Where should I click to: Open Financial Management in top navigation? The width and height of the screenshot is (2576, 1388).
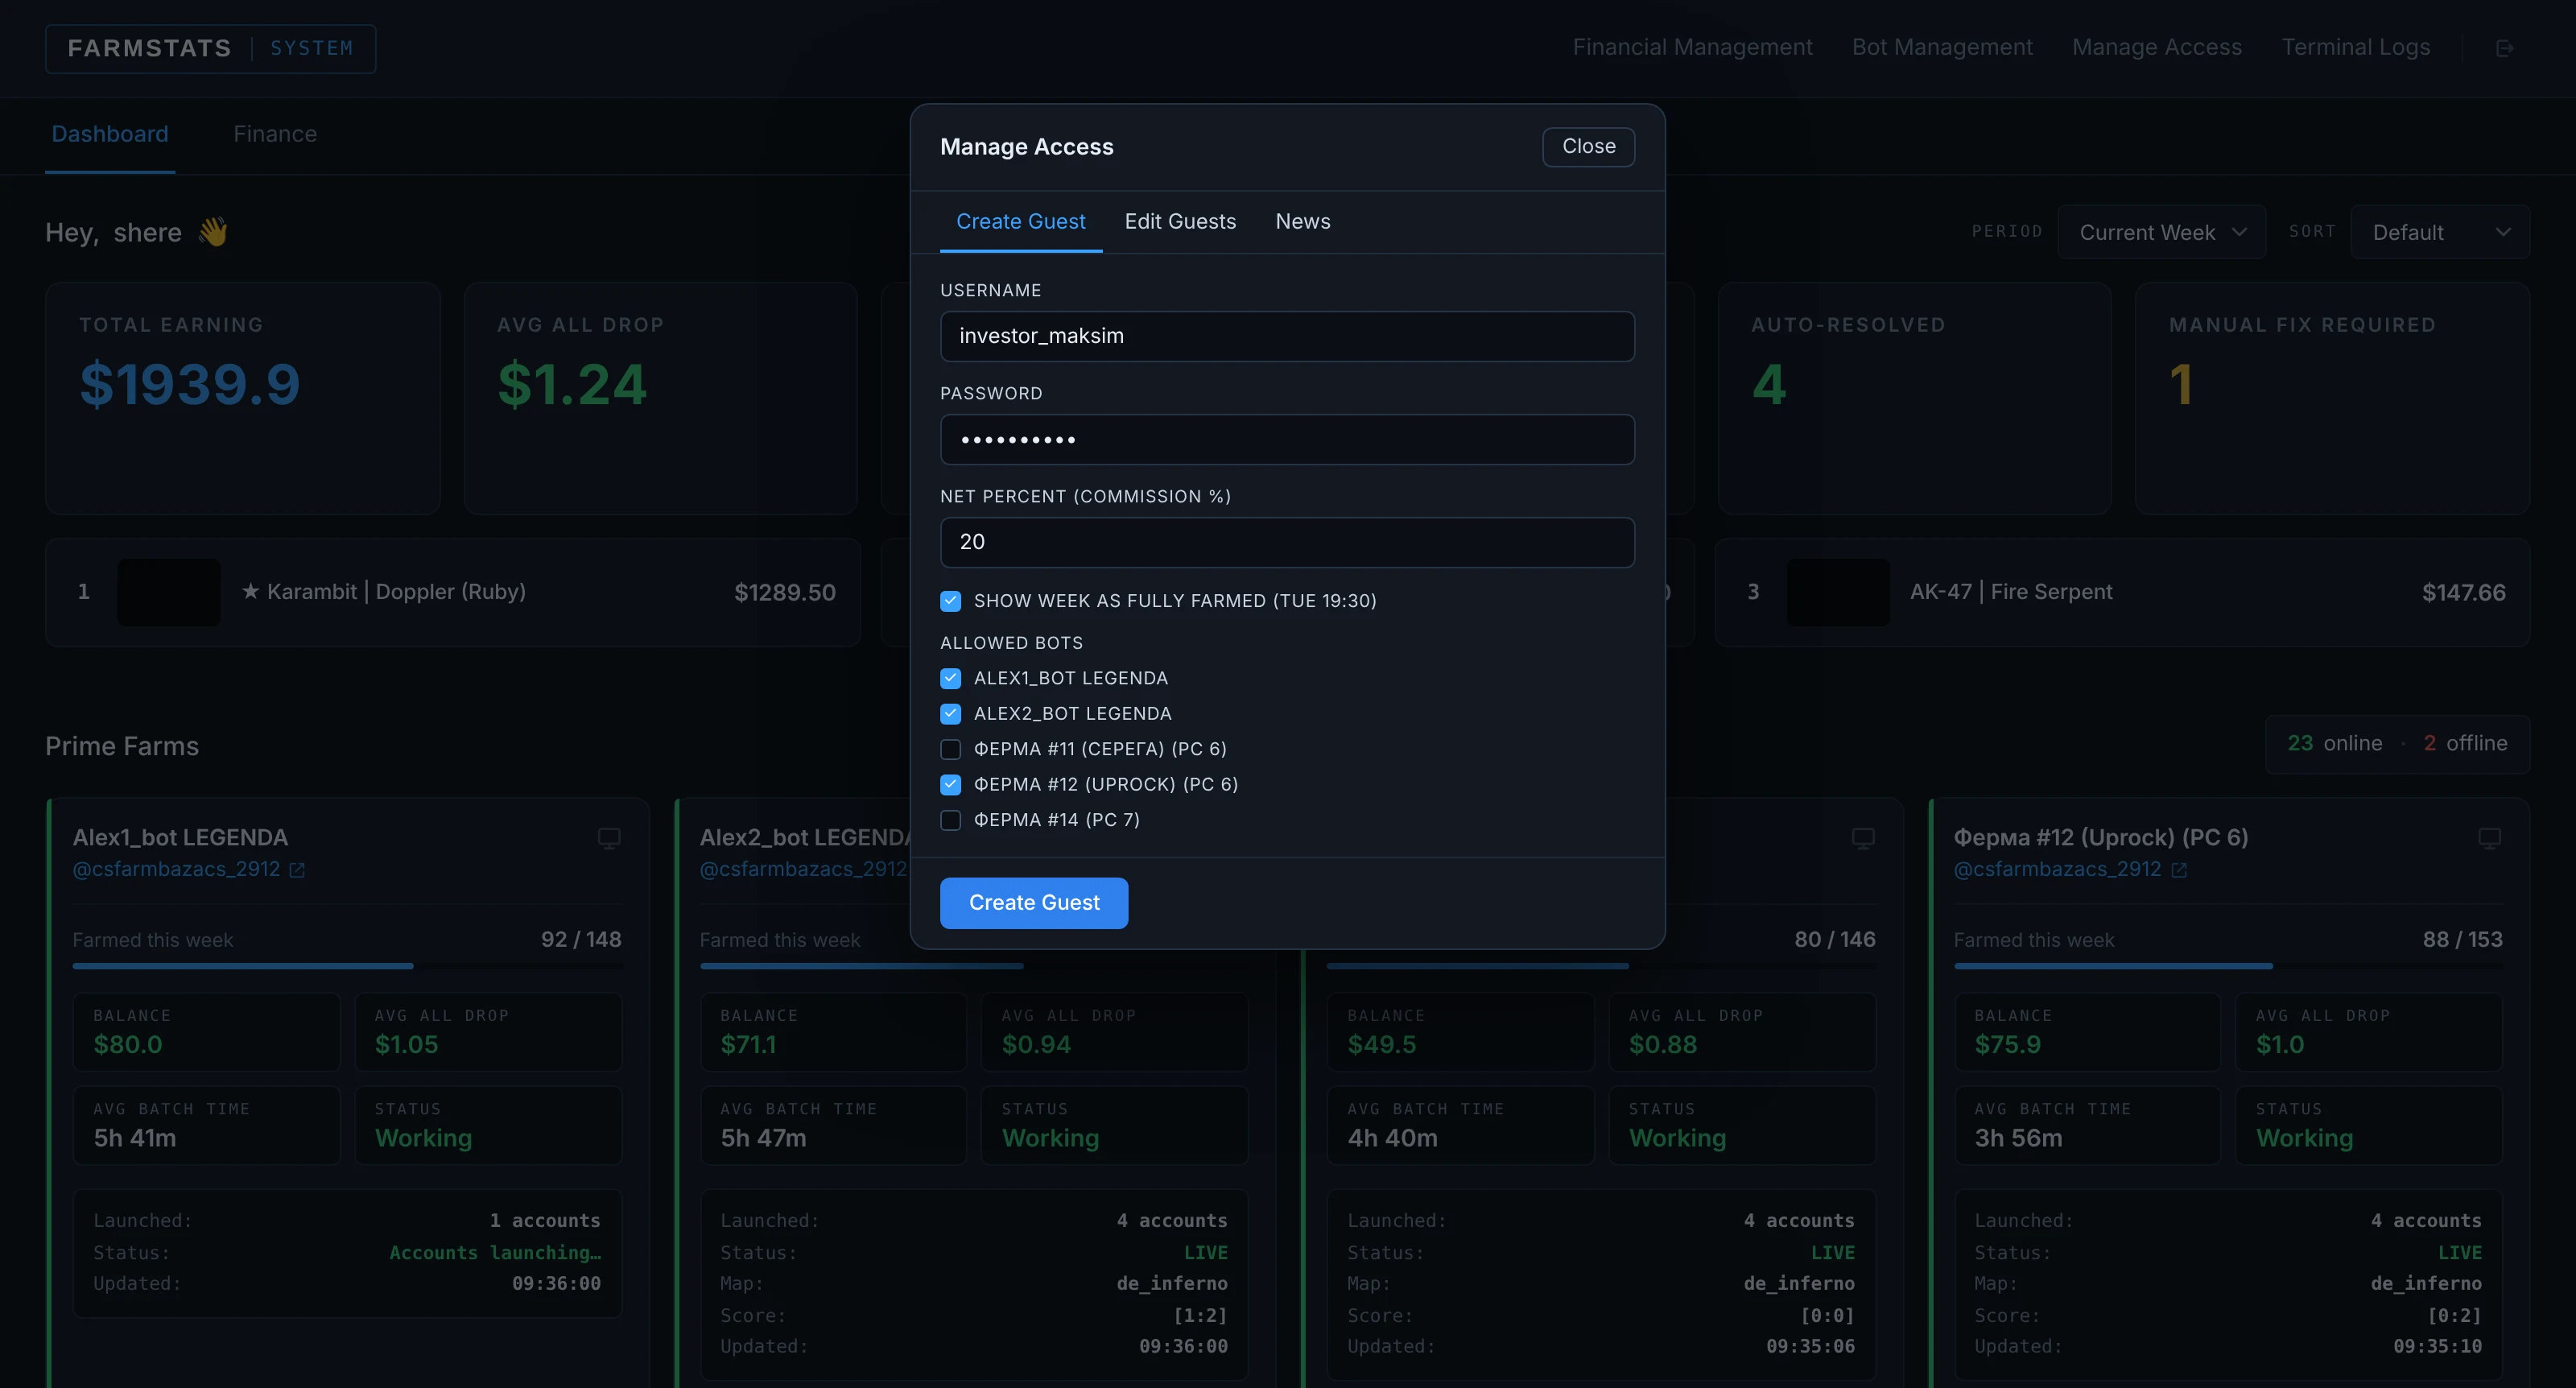[1692, 47]
